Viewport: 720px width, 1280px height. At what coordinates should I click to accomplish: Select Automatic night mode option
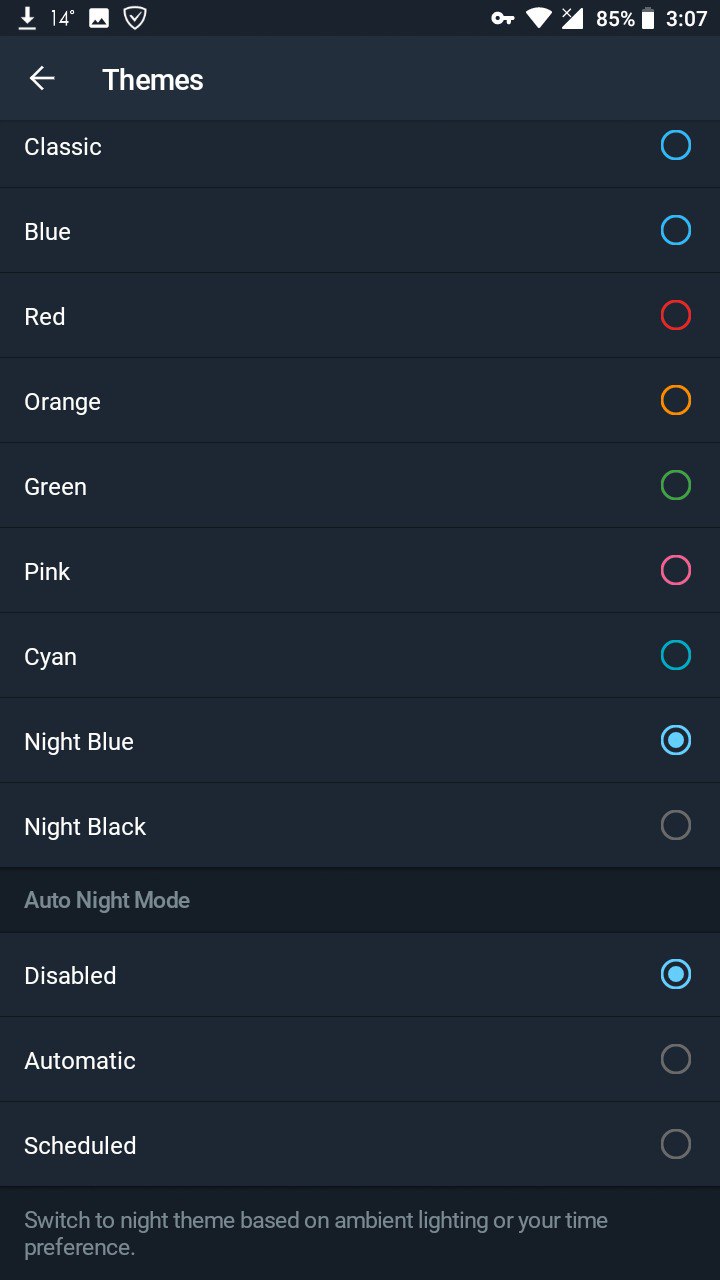(x=676, y=1060)
